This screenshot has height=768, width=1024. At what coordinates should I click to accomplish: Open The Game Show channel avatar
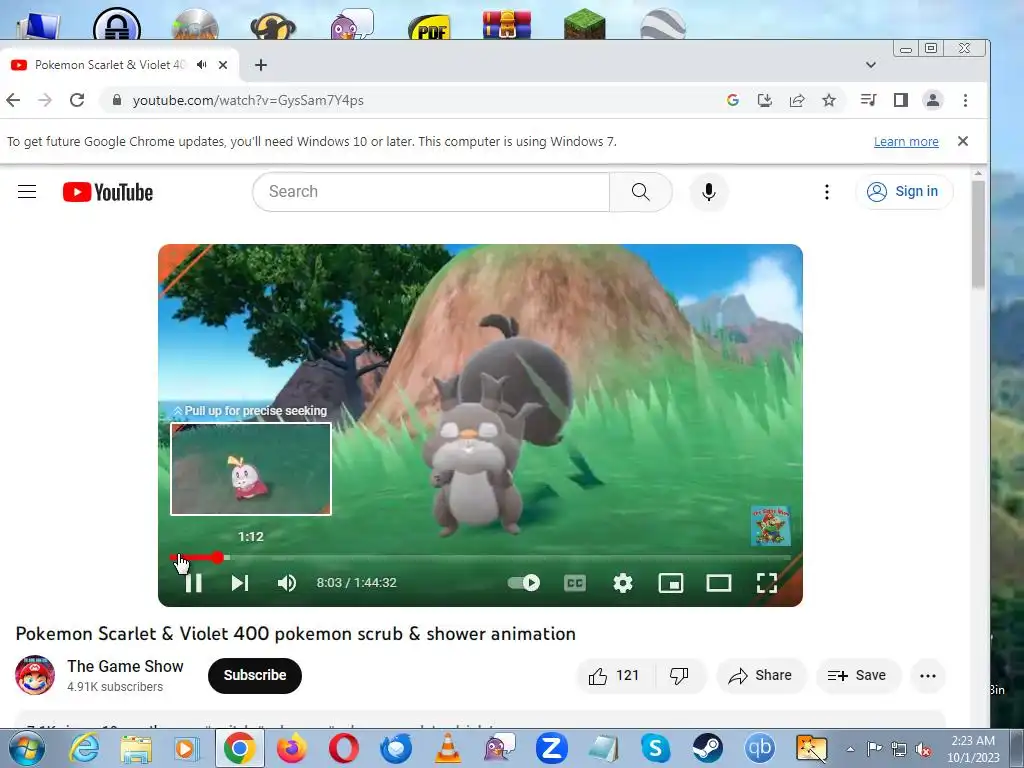click(x=35, y=675)
